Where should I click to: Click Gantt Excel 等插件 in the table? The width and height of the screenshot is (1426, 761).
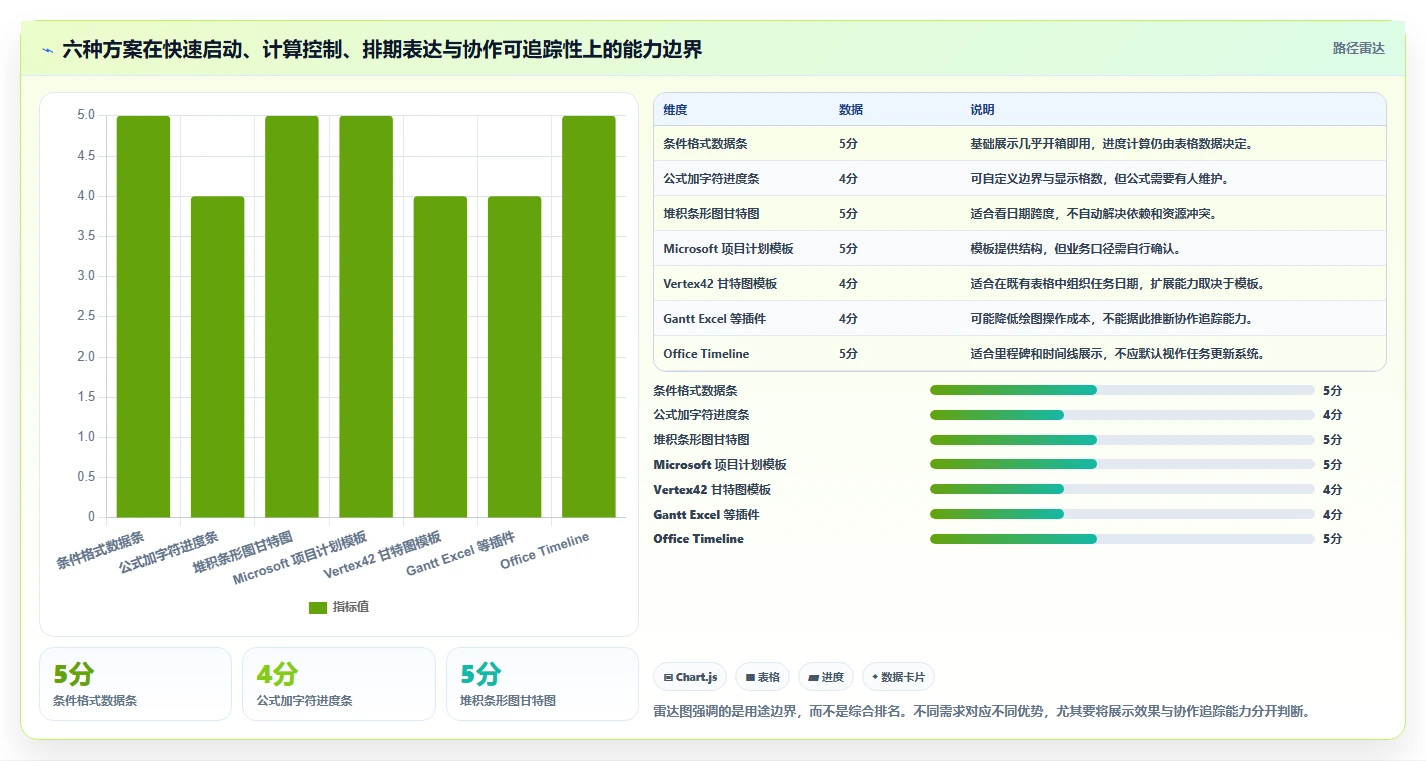714,319
